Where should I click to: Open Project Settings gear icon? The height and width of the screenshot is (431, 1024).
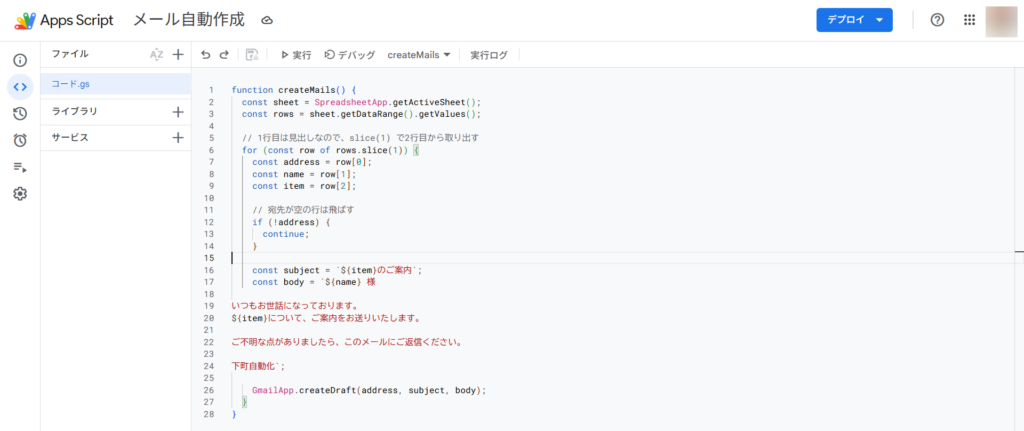[20, 194]
